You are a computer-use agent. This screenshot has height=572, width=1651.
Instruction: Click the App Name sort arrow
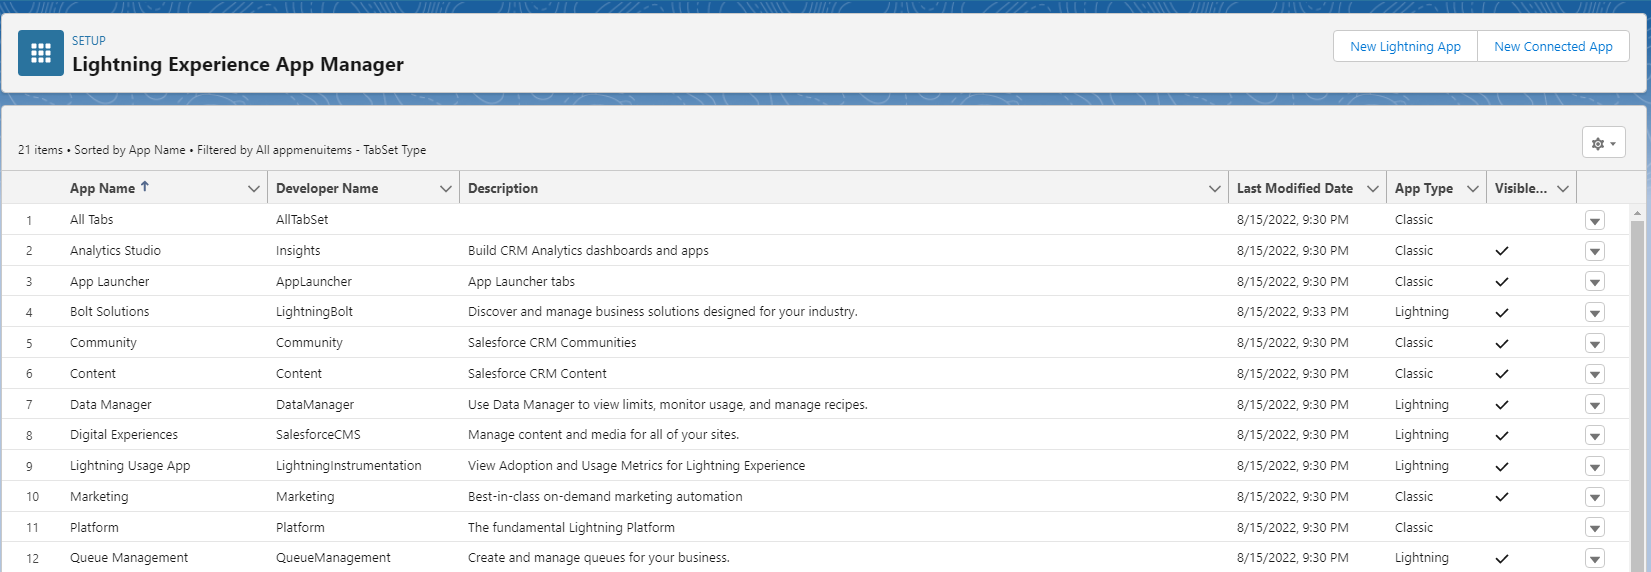[145, 187]
